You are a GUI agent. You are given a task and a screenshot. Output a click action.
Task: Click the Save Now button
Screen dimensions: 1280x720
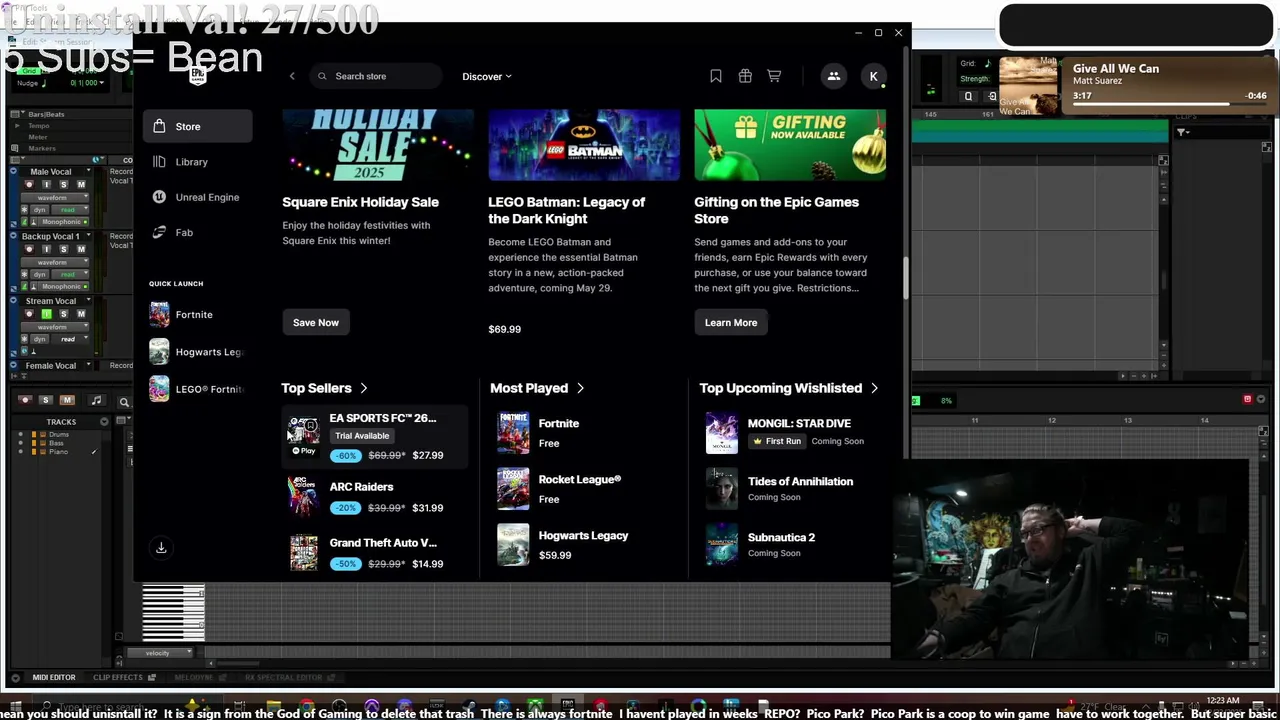[x=316, y=322]
